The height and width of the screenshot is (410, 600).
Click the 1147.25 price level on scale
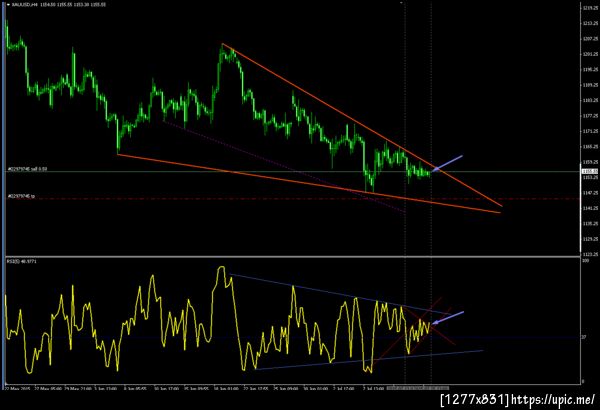pos(591,193)
